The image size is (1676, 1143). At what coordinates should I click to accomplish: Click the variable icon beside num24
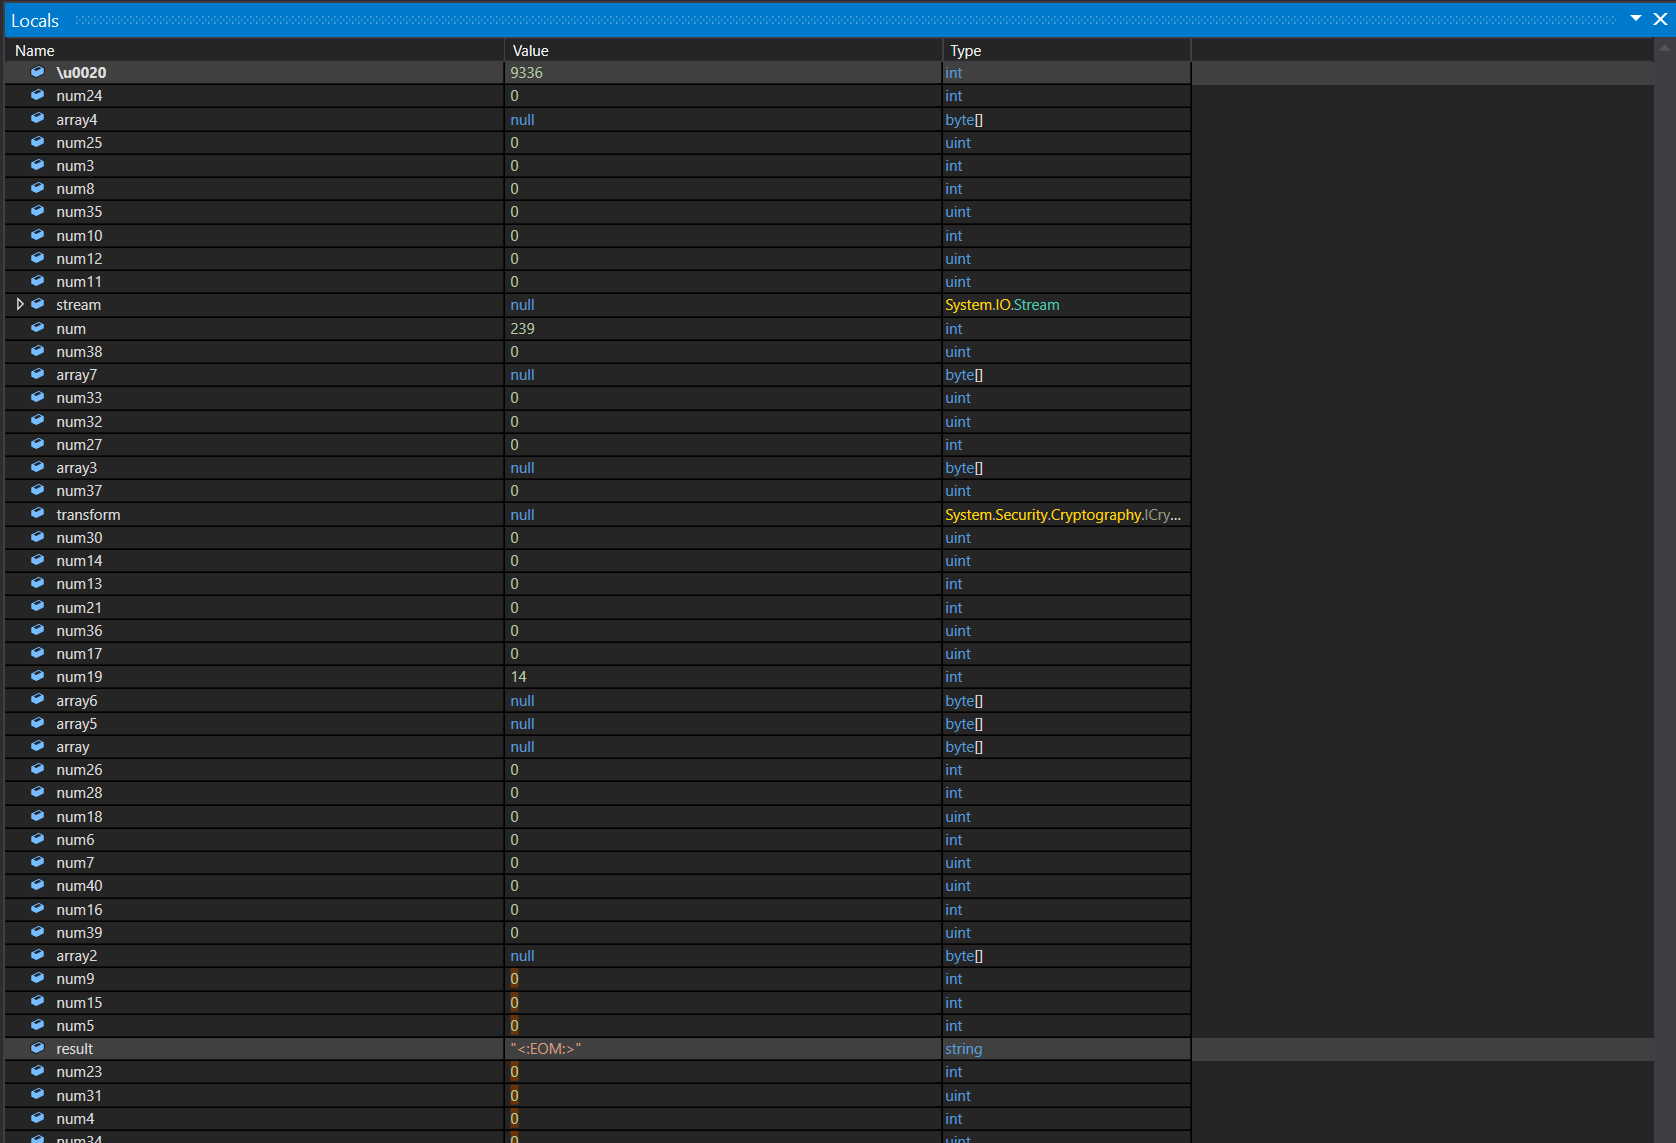pos(37,95)
